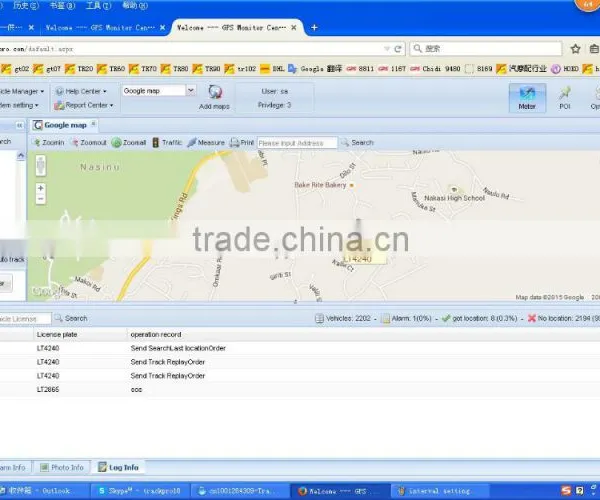Close the active GPS Monitor browser tab
This screenshot has width=600, height=500.
pyautogui.click(x=294, y=28)
